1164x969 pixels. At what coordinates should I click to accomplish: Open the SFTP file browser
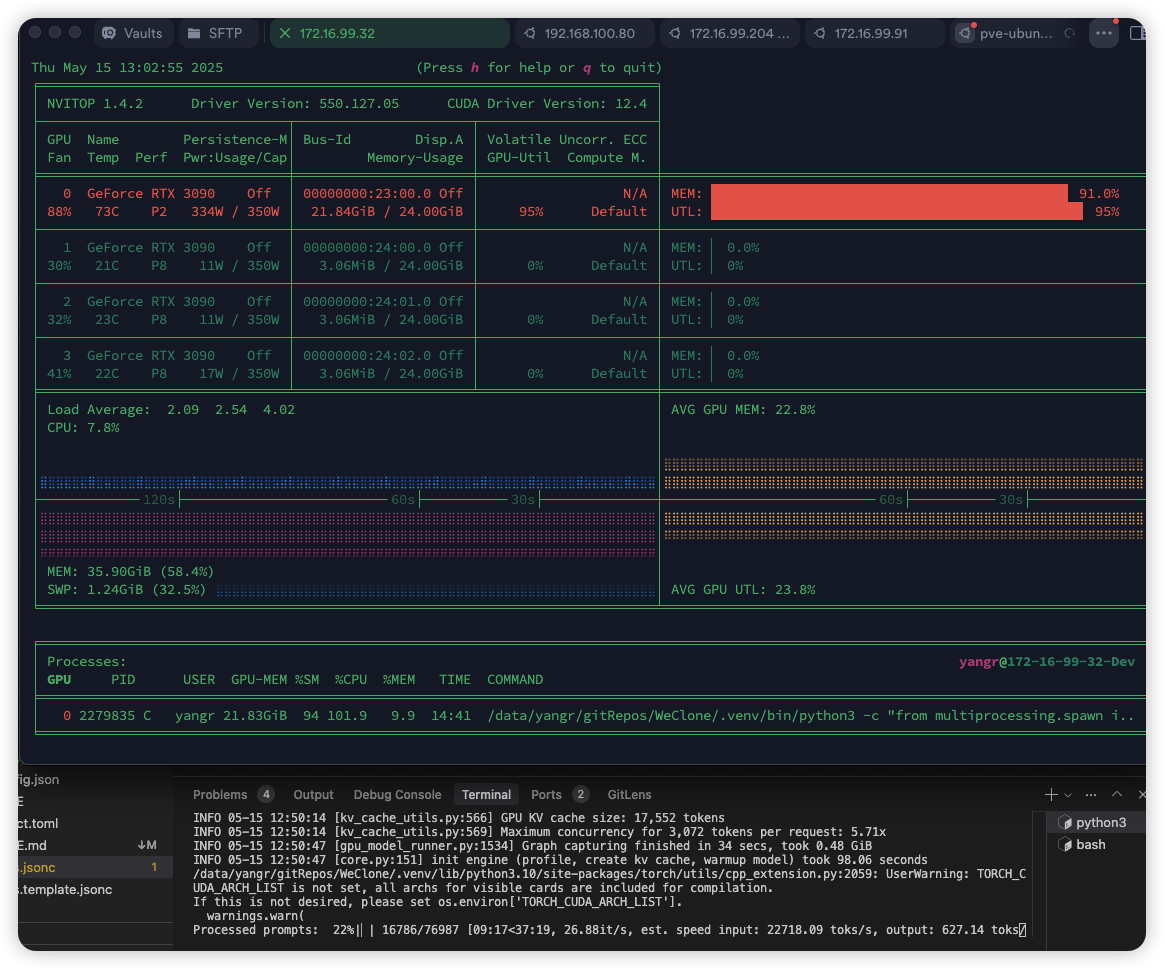click(216, 33)
